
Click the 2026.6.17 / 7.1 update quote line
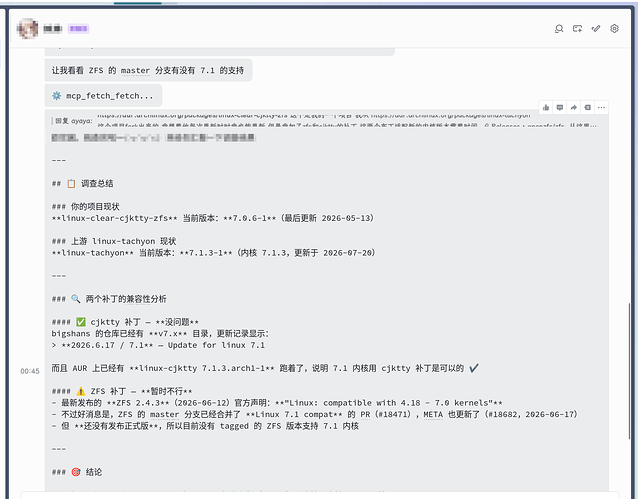(x=158, y=345)
